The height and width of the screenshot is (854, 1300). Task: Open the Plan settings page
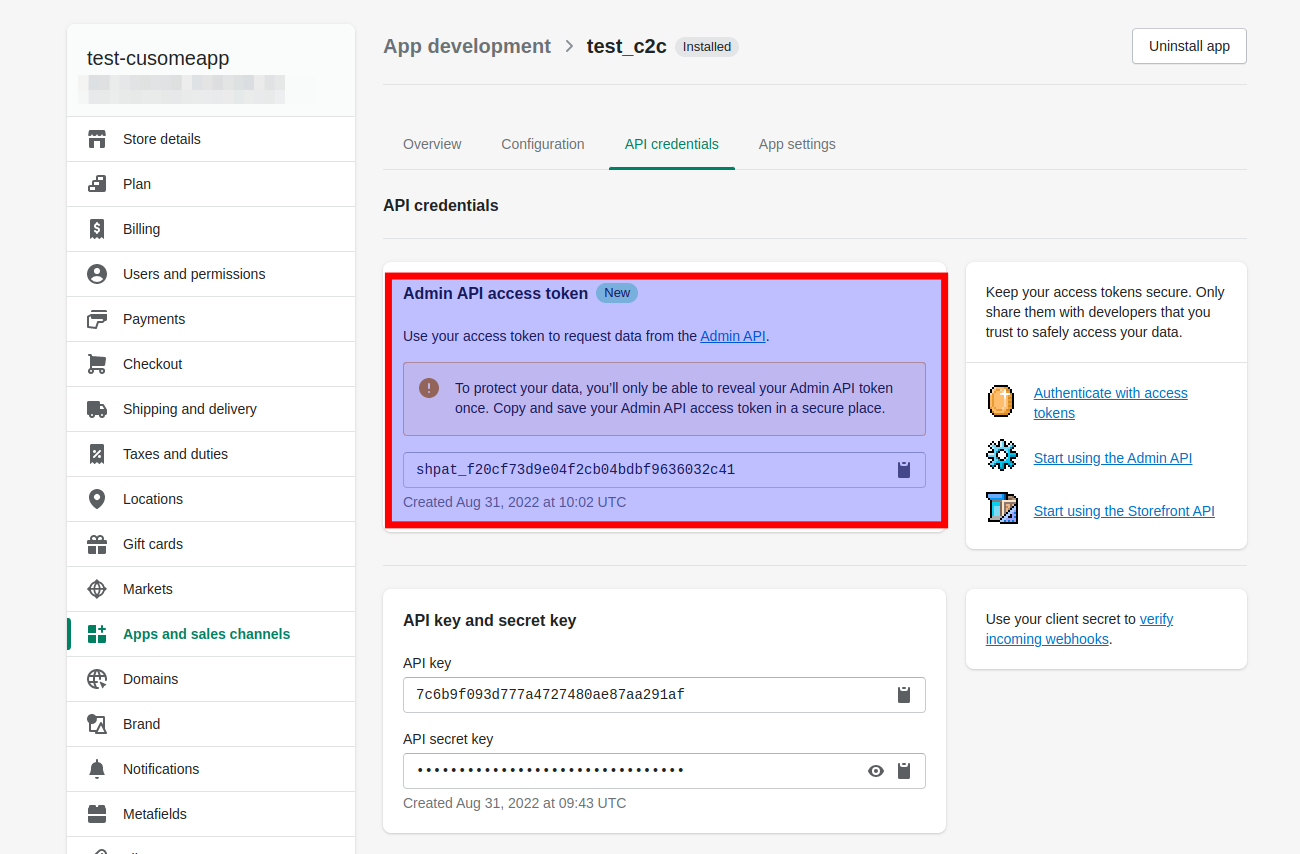[211, 184]
